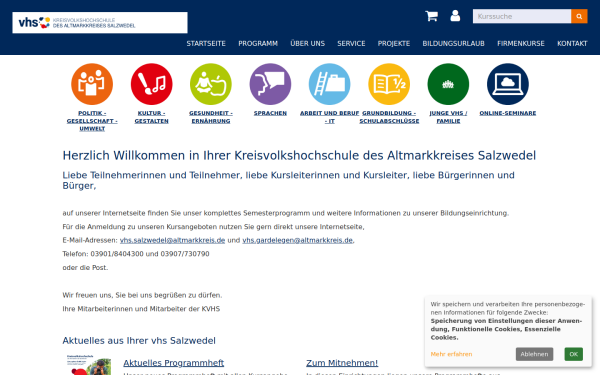Click the vhs.salzwedel@altmarkkreis.de email link
Screen dimensions: 600x375
point(172,240)
